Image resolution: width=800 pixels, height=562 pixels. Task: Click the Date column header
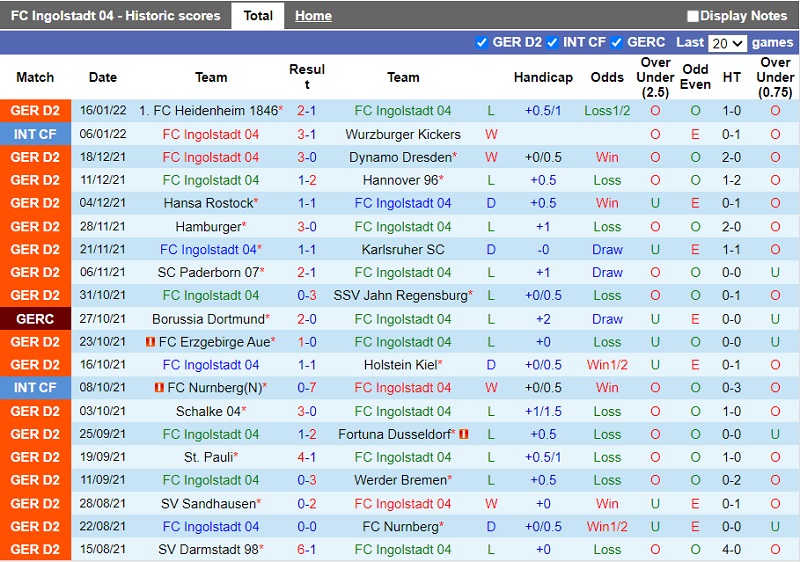(103, 77)
